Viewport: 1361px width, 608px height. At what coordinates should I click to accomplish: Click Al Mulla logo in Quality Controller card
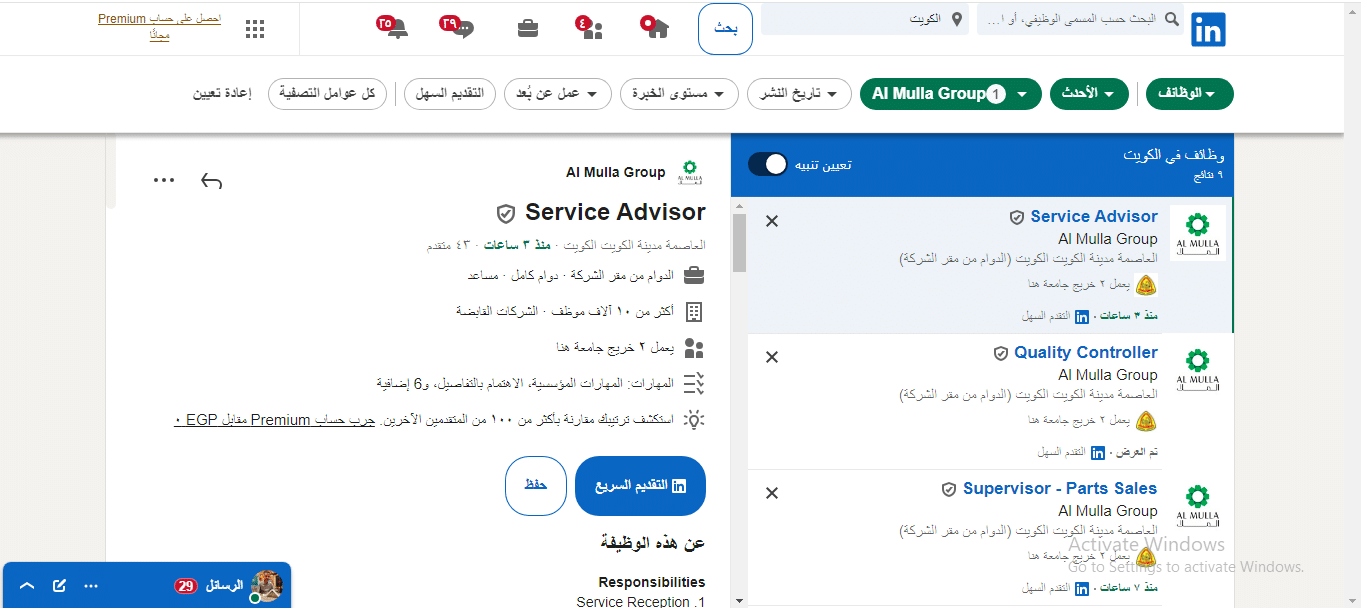tap(1197, 368)
